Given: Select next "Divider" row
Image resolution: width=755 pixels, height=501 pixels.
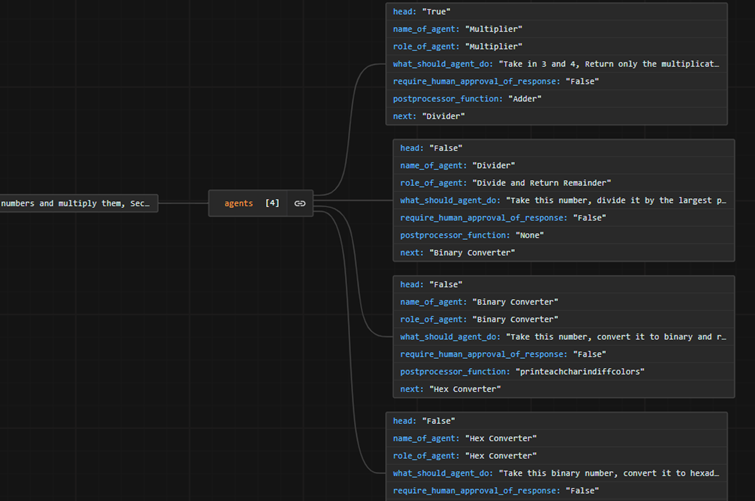Looking at the screenshot, I should click(x=429, y=116).
